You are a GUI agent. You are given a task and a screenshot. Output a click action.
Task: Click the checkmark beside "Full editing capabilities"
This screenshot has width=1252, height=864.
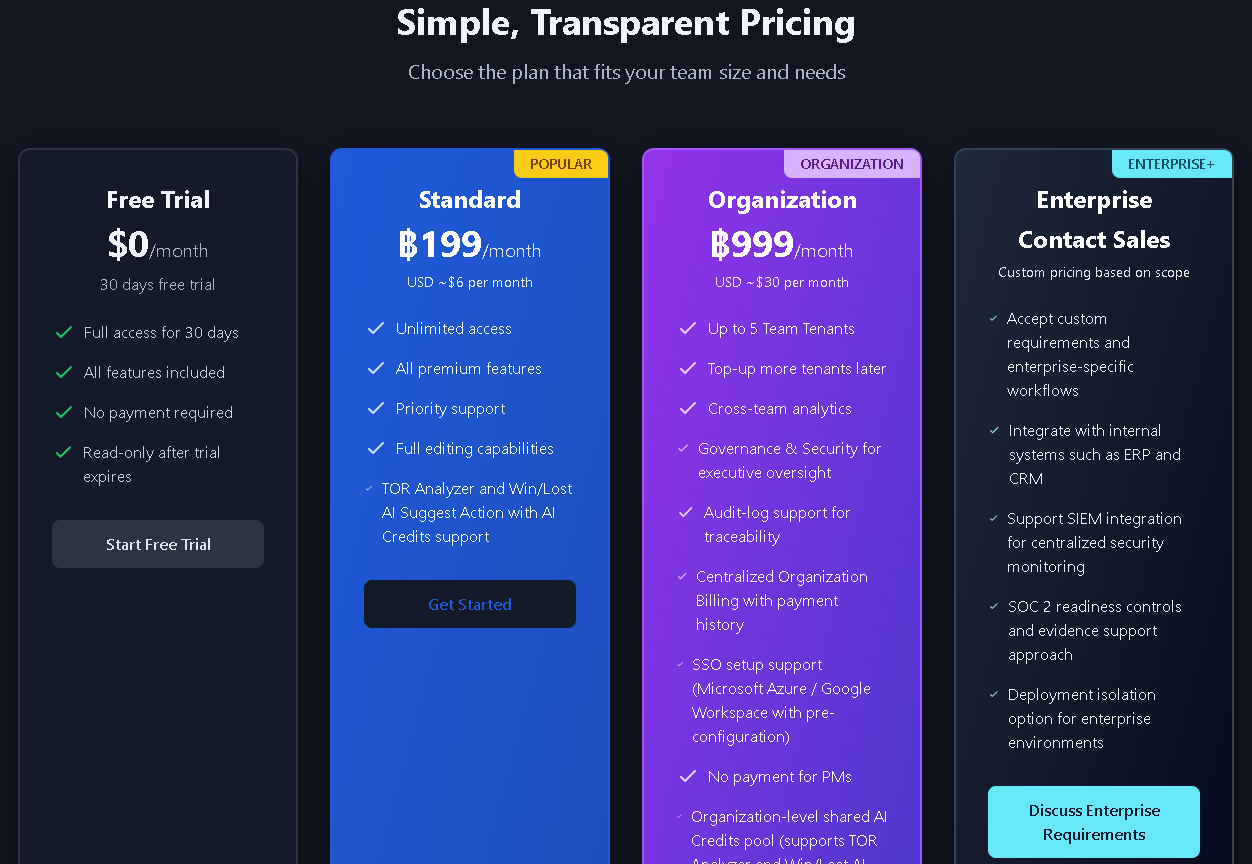tap(376, 448)
